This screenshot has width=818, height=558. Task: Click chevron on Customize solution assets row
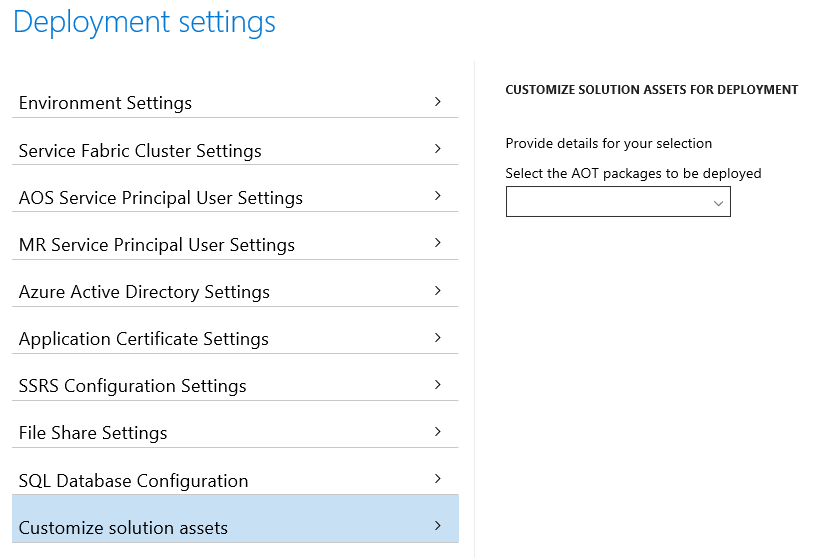click(x=438, y=525)
